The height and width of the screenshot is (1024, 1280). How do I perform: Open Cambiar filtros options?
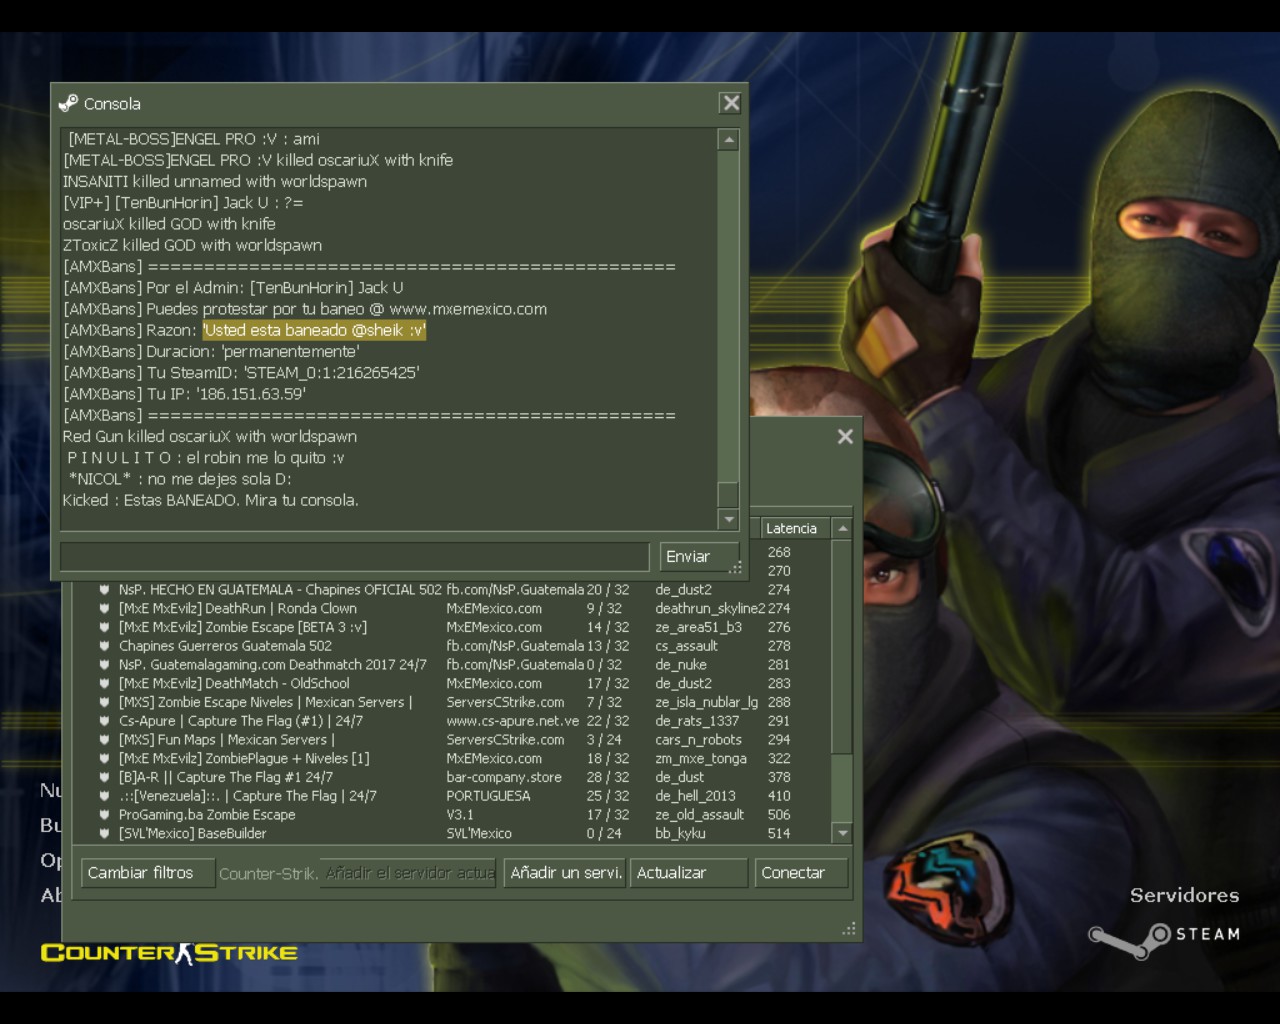[x=148, y=873]
